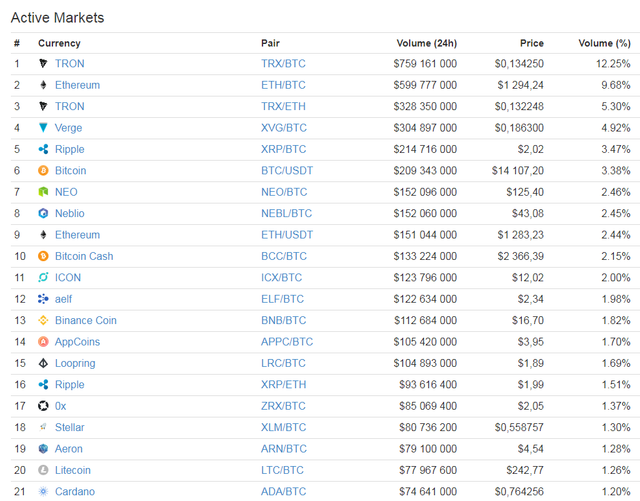Screen dimensions: 640x501
Task: Click the aelf dots icon
Action: (x=43, y=299)
